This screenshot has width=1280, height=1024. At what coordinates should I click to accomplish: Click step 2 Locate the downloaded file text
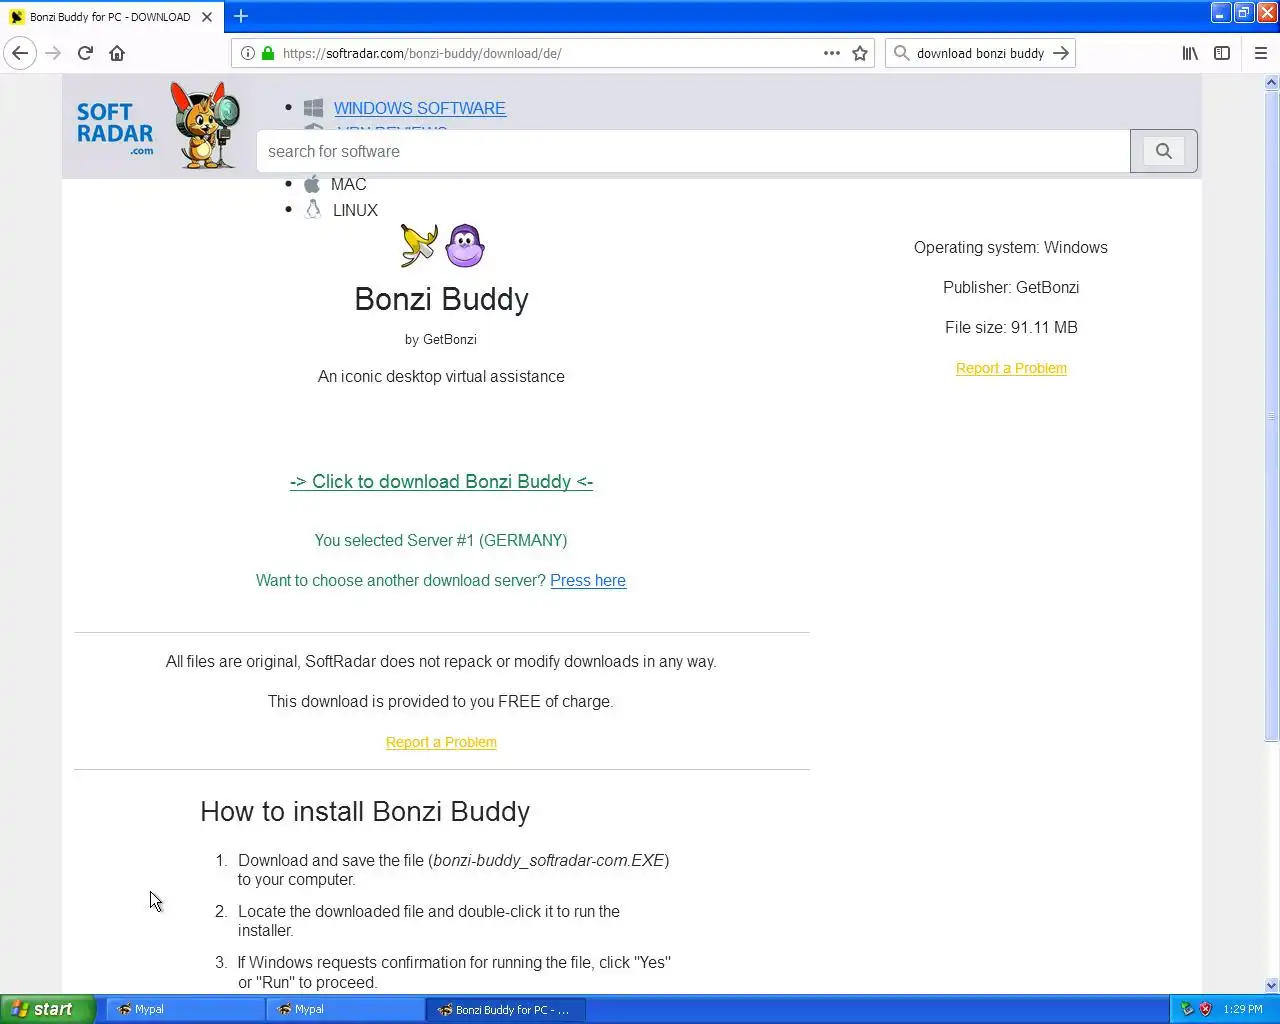tap(429, 920)
